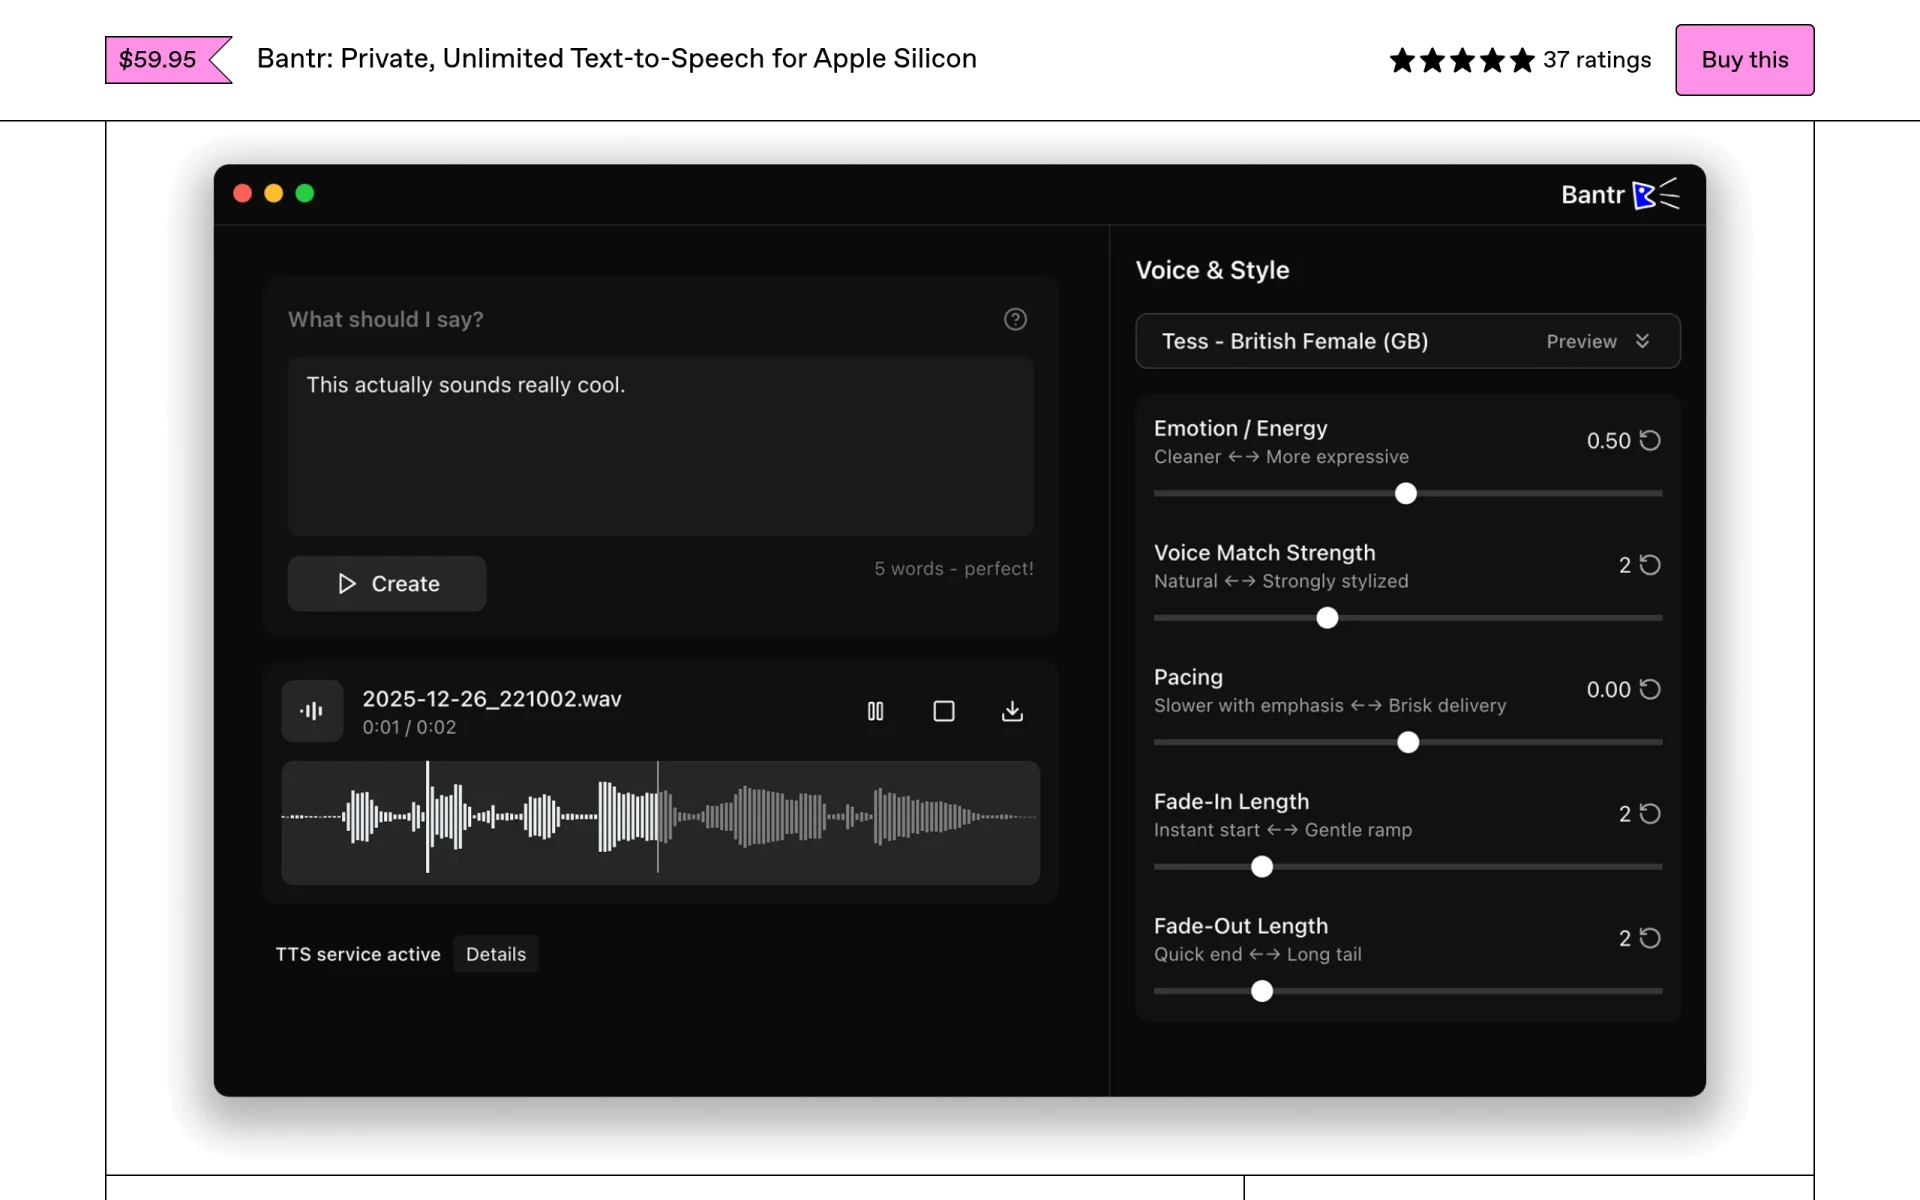Click the Voice Match Strength slider handle
This screenshot has height=1200, width=1920.
point(1327,618)
